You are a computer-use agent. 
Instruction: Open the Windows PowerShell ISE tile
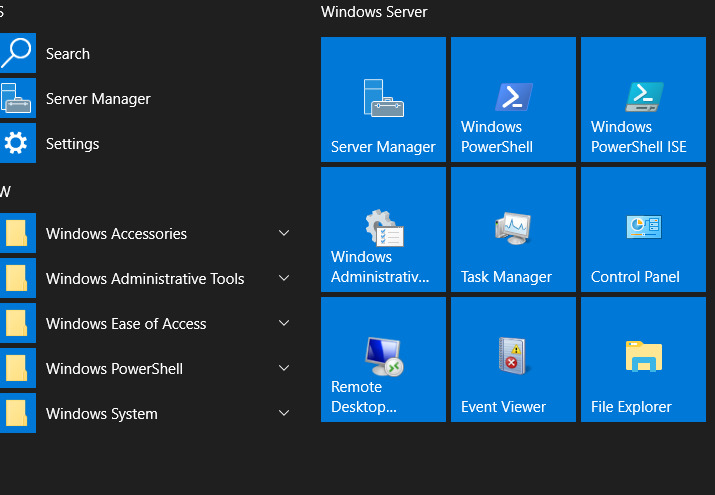tap(643, 99)
